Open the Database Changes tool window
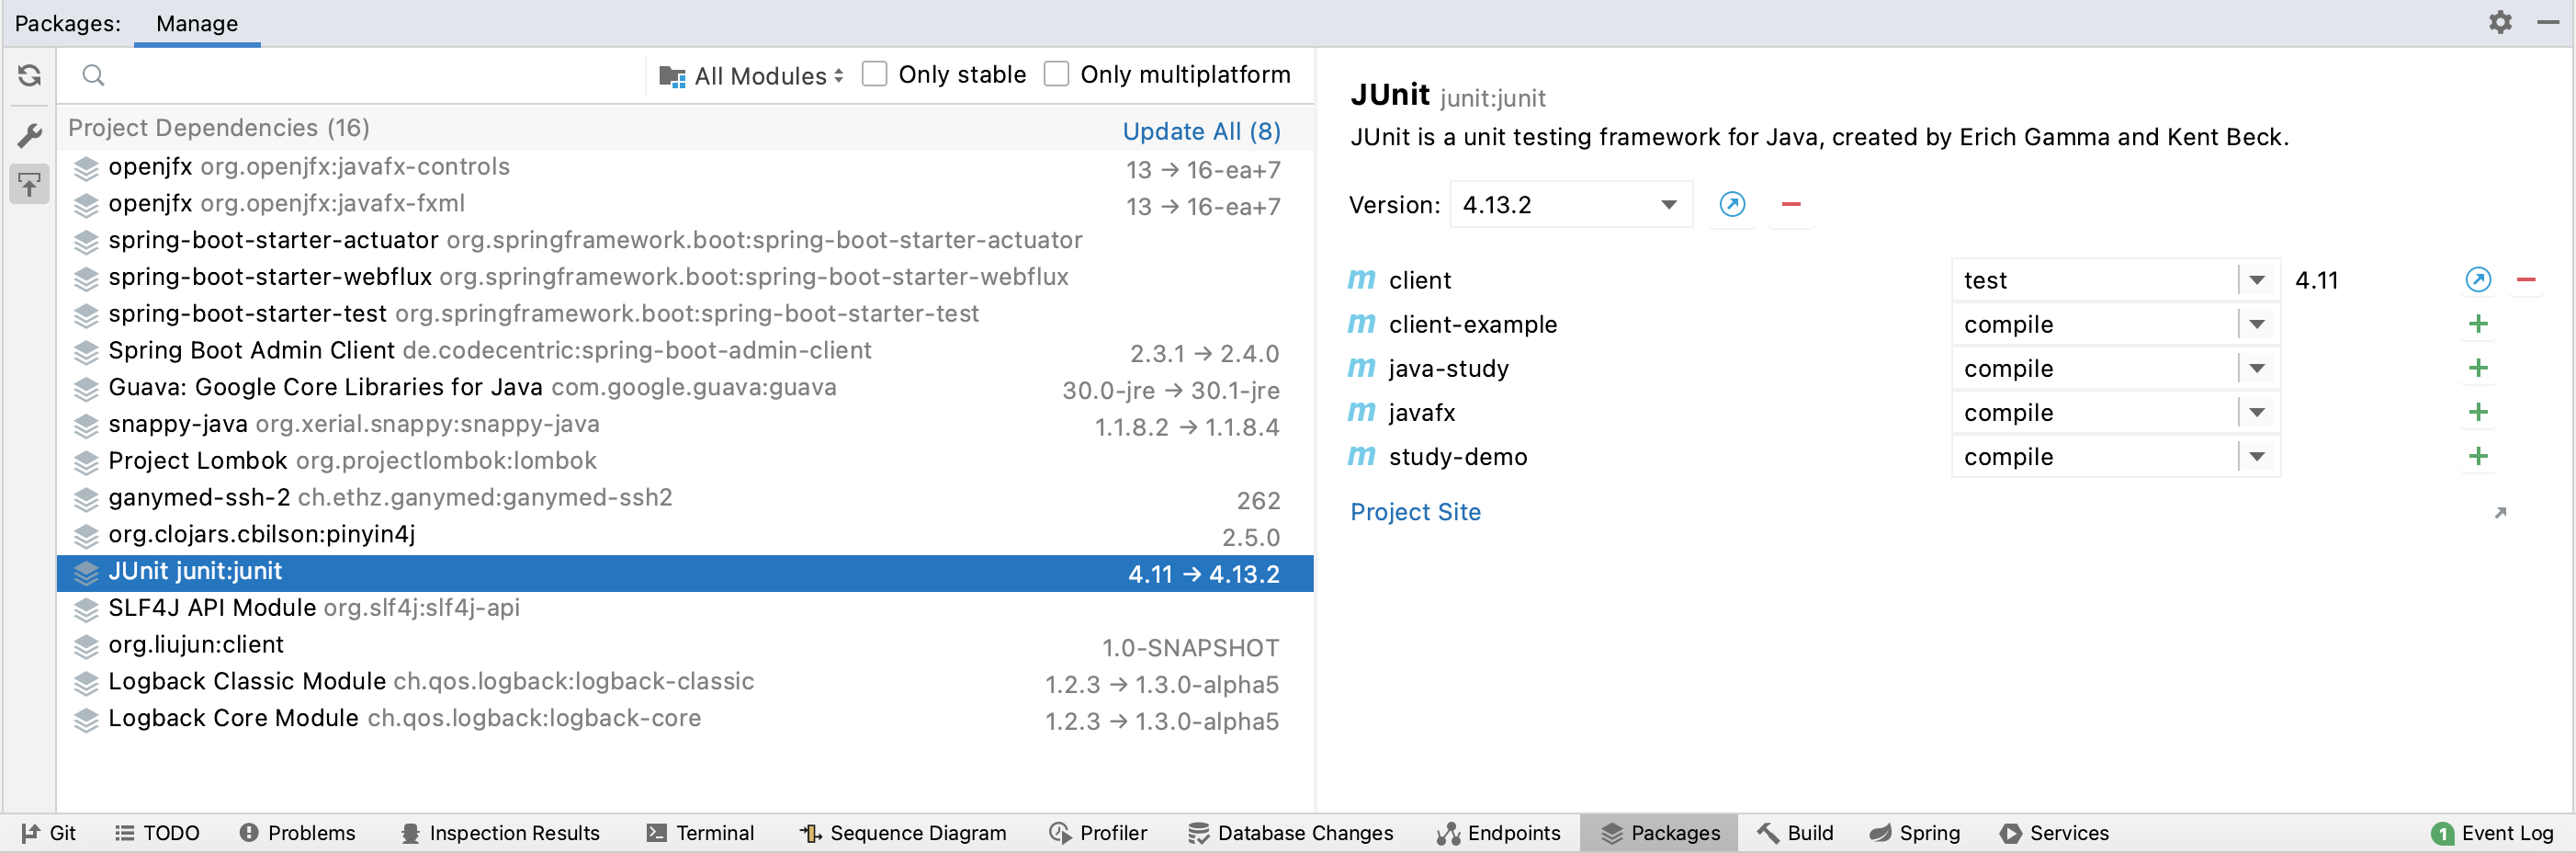 click(1290, 833)
